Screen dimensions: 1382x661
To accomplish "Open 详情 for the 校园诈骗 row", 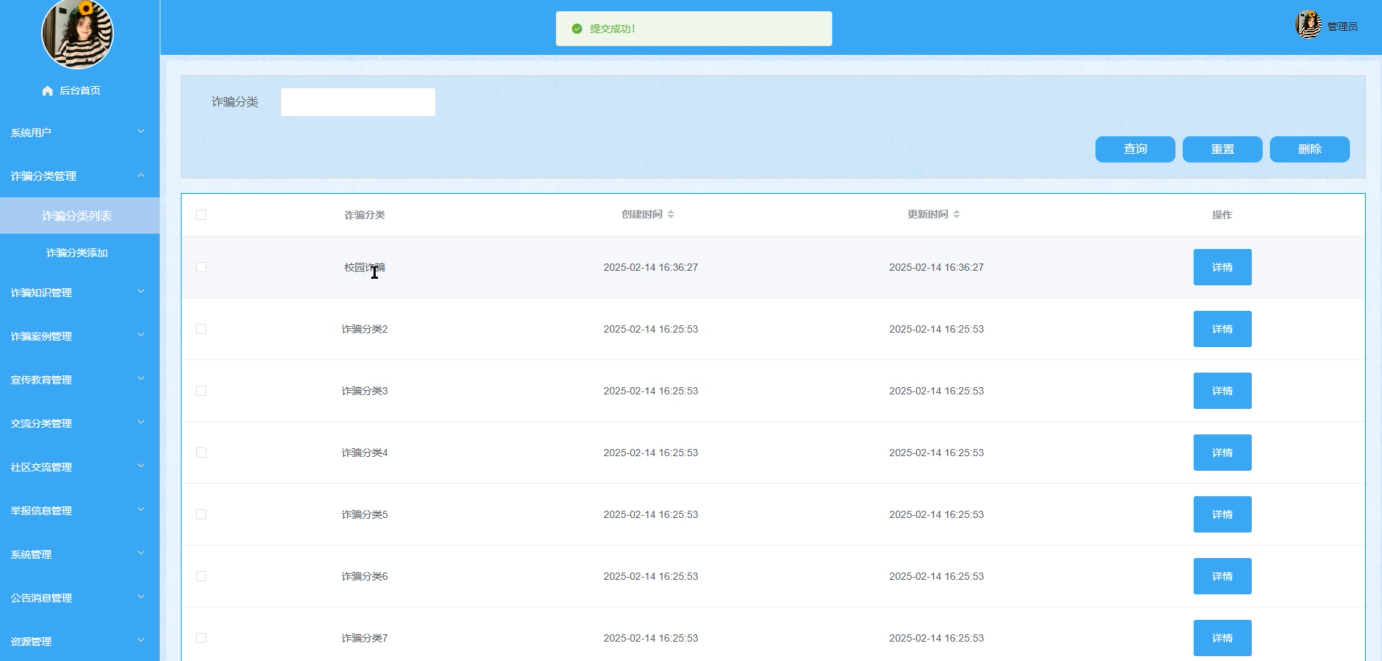I will [x=1222, y=267].
